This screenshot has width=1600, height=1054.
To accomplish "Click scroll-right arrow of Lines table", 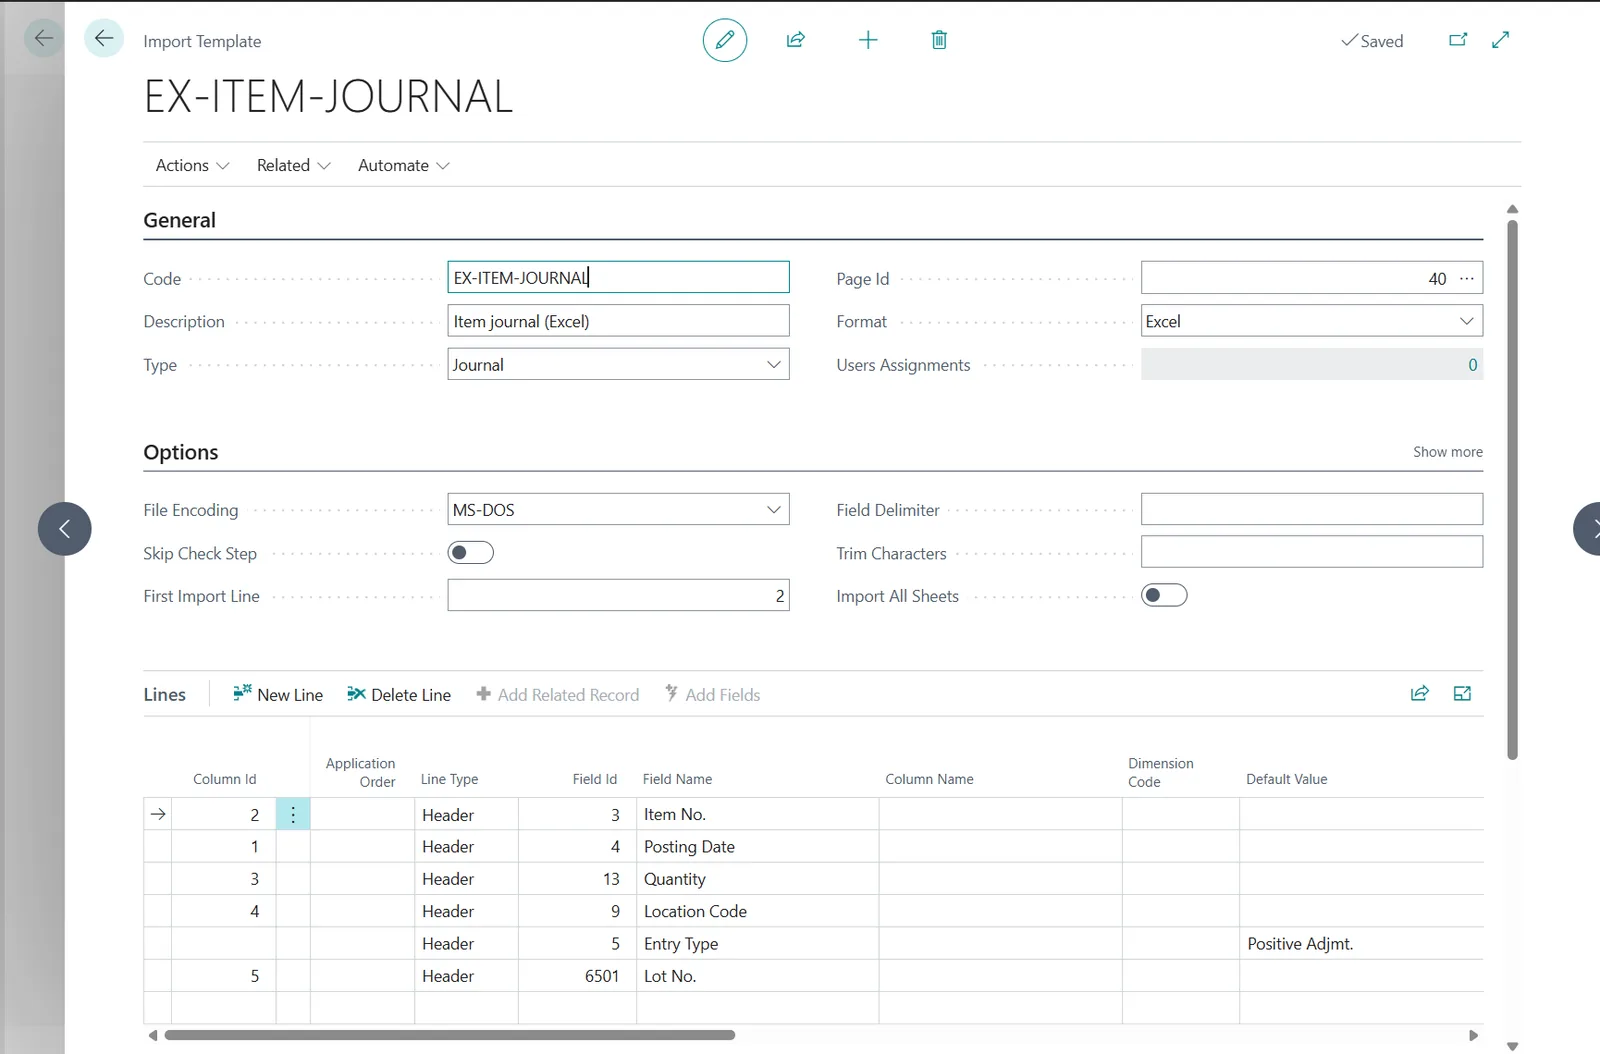I will (1473, 1035).
